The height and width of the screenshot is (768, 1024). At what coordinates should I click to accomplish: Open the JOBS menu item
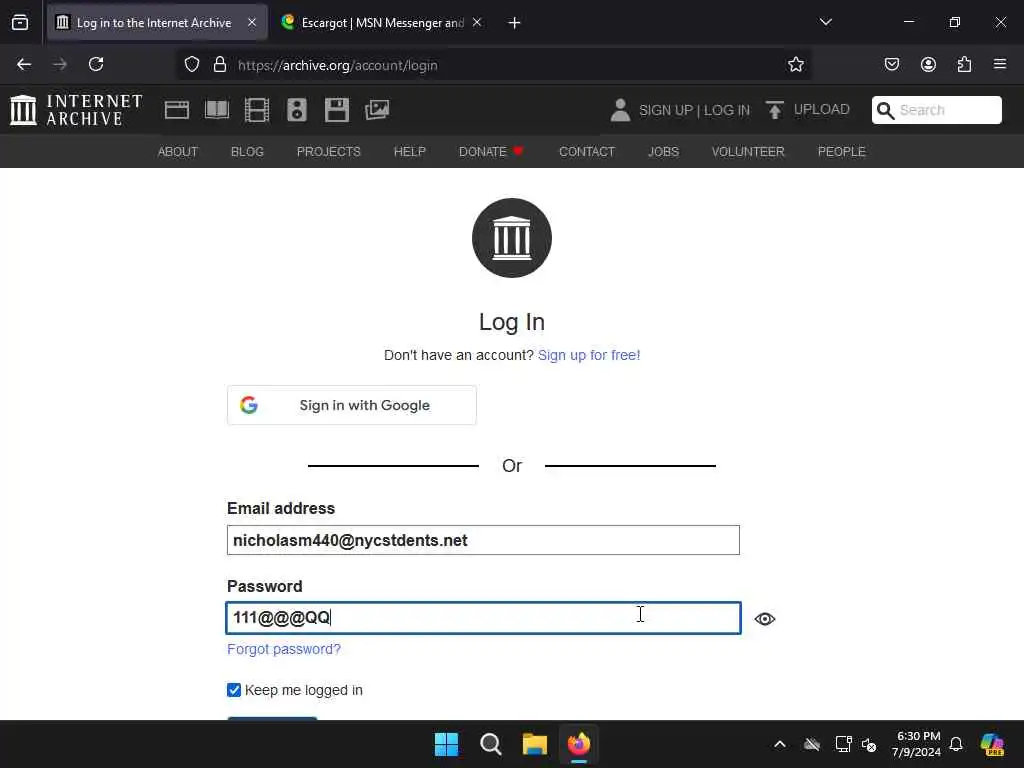pos(664,152)
